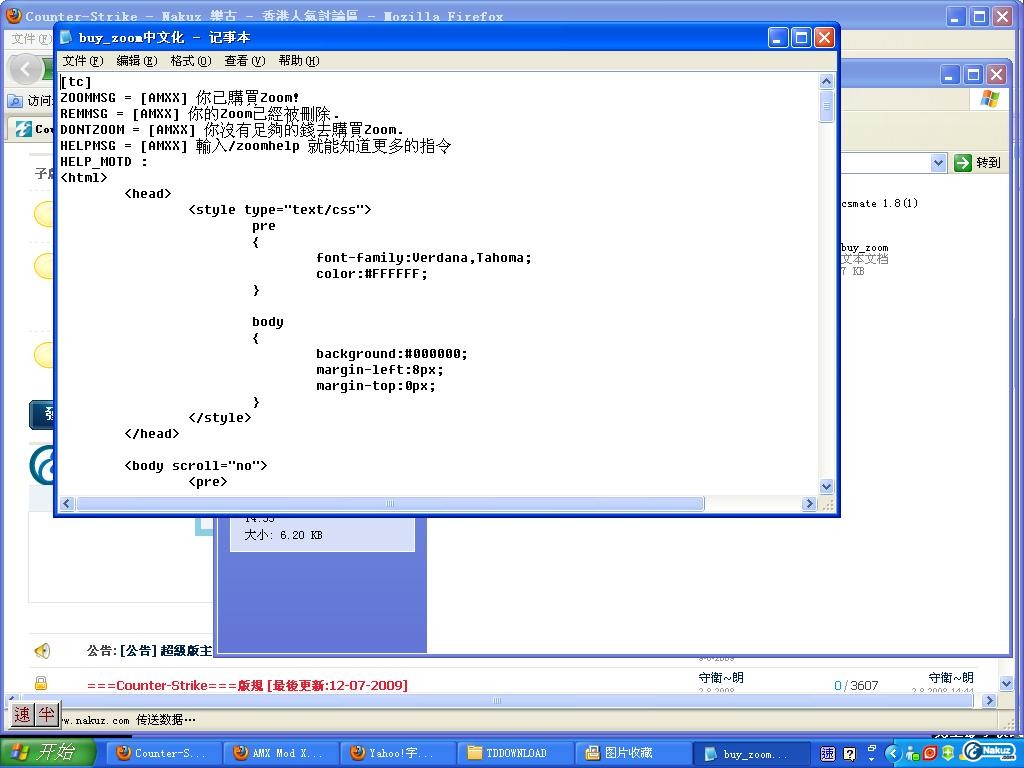The height and width of the screenshot is (768, 1024).
Task: Click the ZOOMMSG line in Notepad
Action: tap(180, 98)
